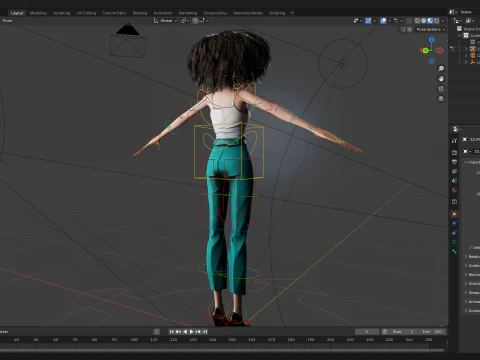Click the blue Z axis on navigation gizmo
480x360 pixels.
click(x=432, y=40)
